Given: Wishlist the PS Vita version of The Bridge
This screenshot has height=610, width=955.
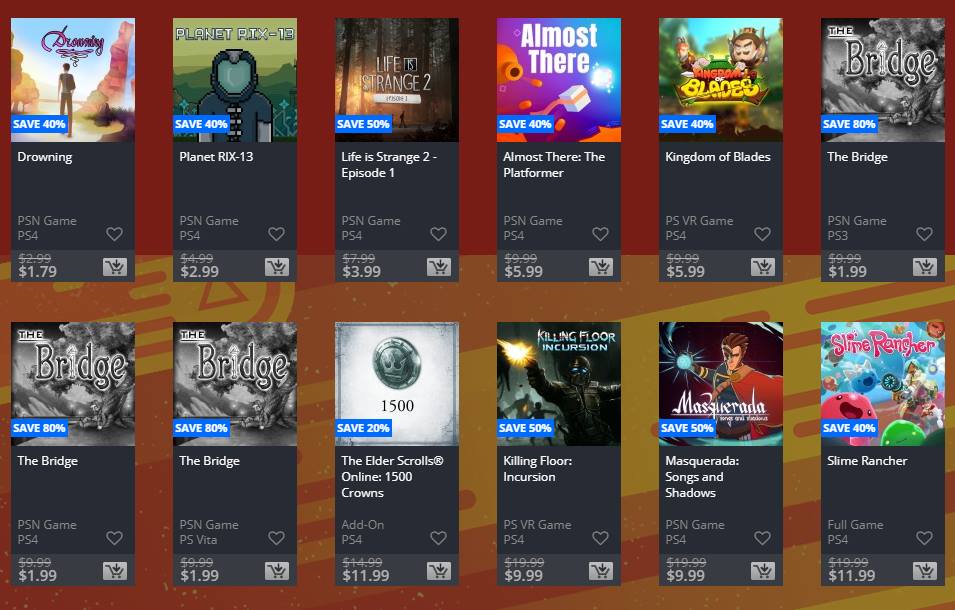Looking at the screenshot, I should tap(277, 538).
